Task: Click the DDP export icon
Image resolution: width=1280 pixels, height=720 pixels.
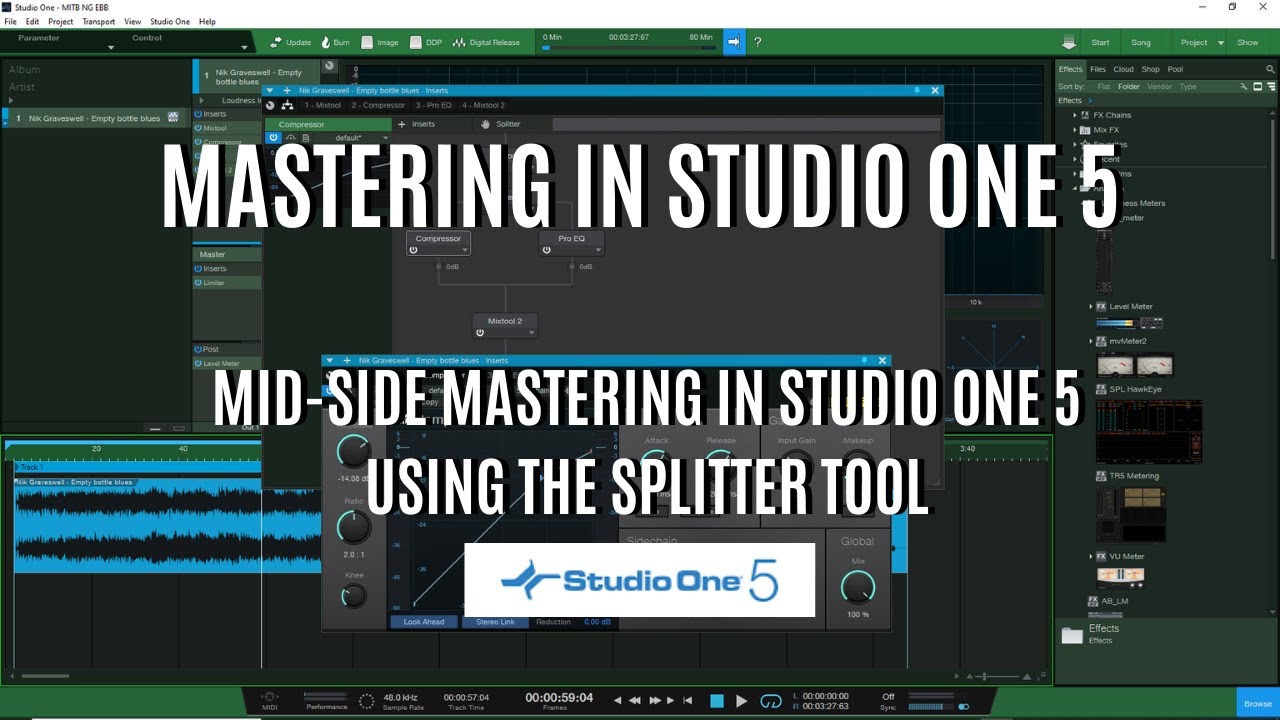Action: [415, 43]
